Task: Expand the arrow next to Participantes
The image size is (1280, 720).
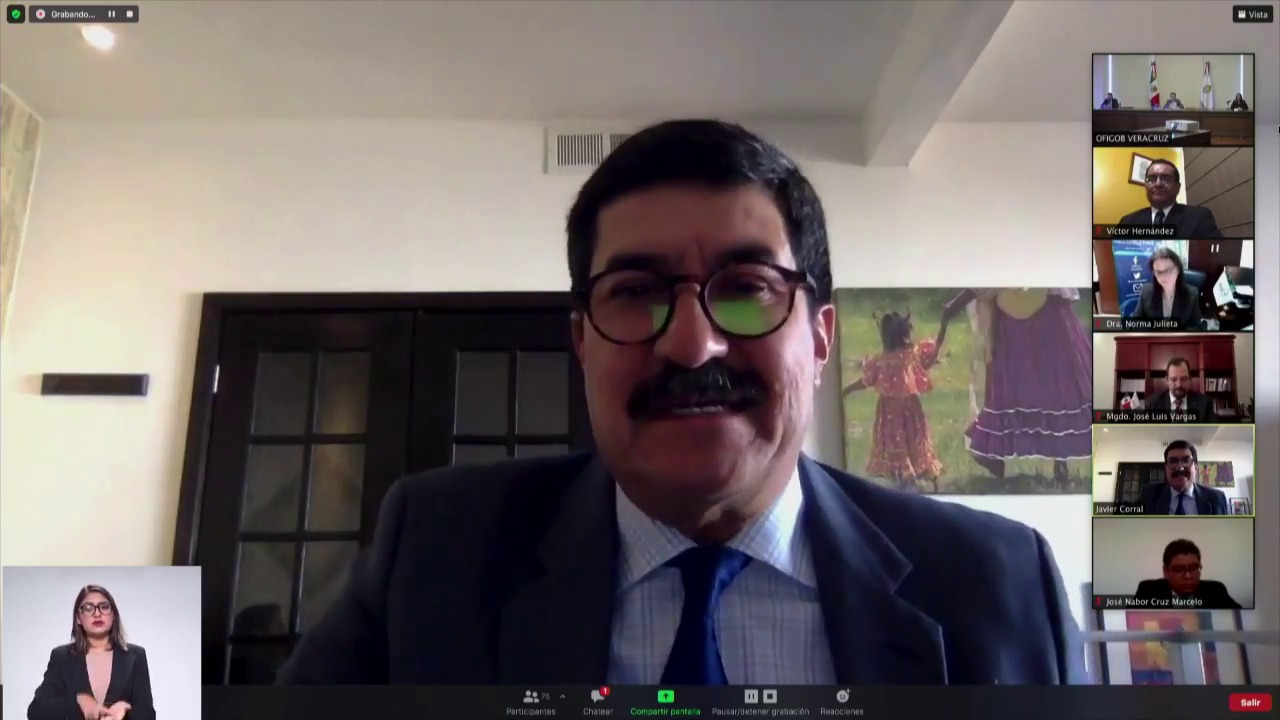Action: [x=562, y=696]
